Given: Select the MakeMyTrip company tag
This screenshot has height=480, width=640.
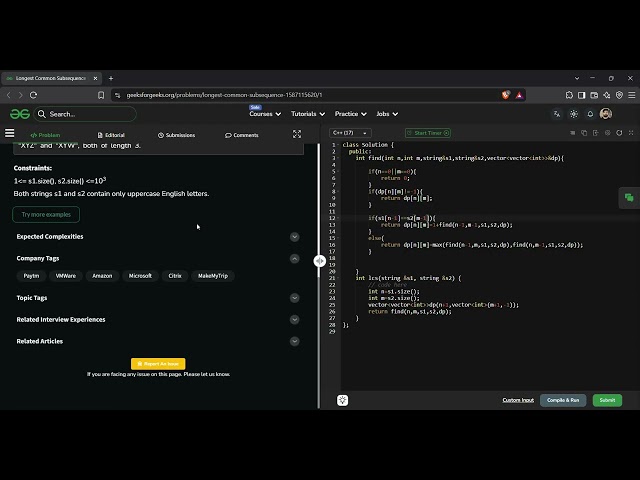Looking at the screenshot, I should [x=213, y=276].
